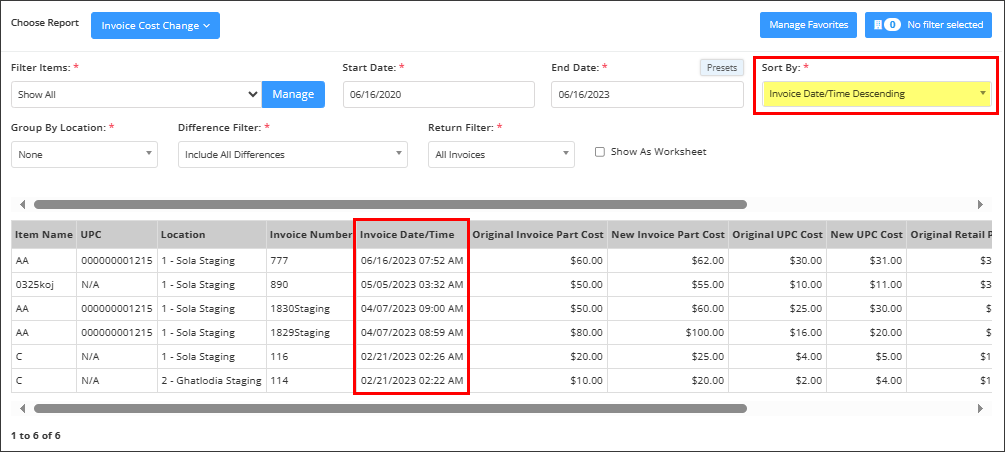This screenshot has height=452, width=1005.
Task: Click right arrow of bottom horizontal scrollbar
Action: point(980,408)
